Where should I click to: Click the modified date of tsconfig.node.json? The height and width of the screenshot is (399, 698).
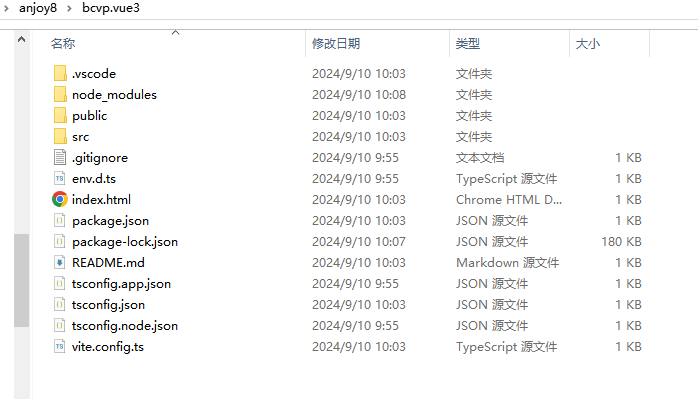(355, 326)
